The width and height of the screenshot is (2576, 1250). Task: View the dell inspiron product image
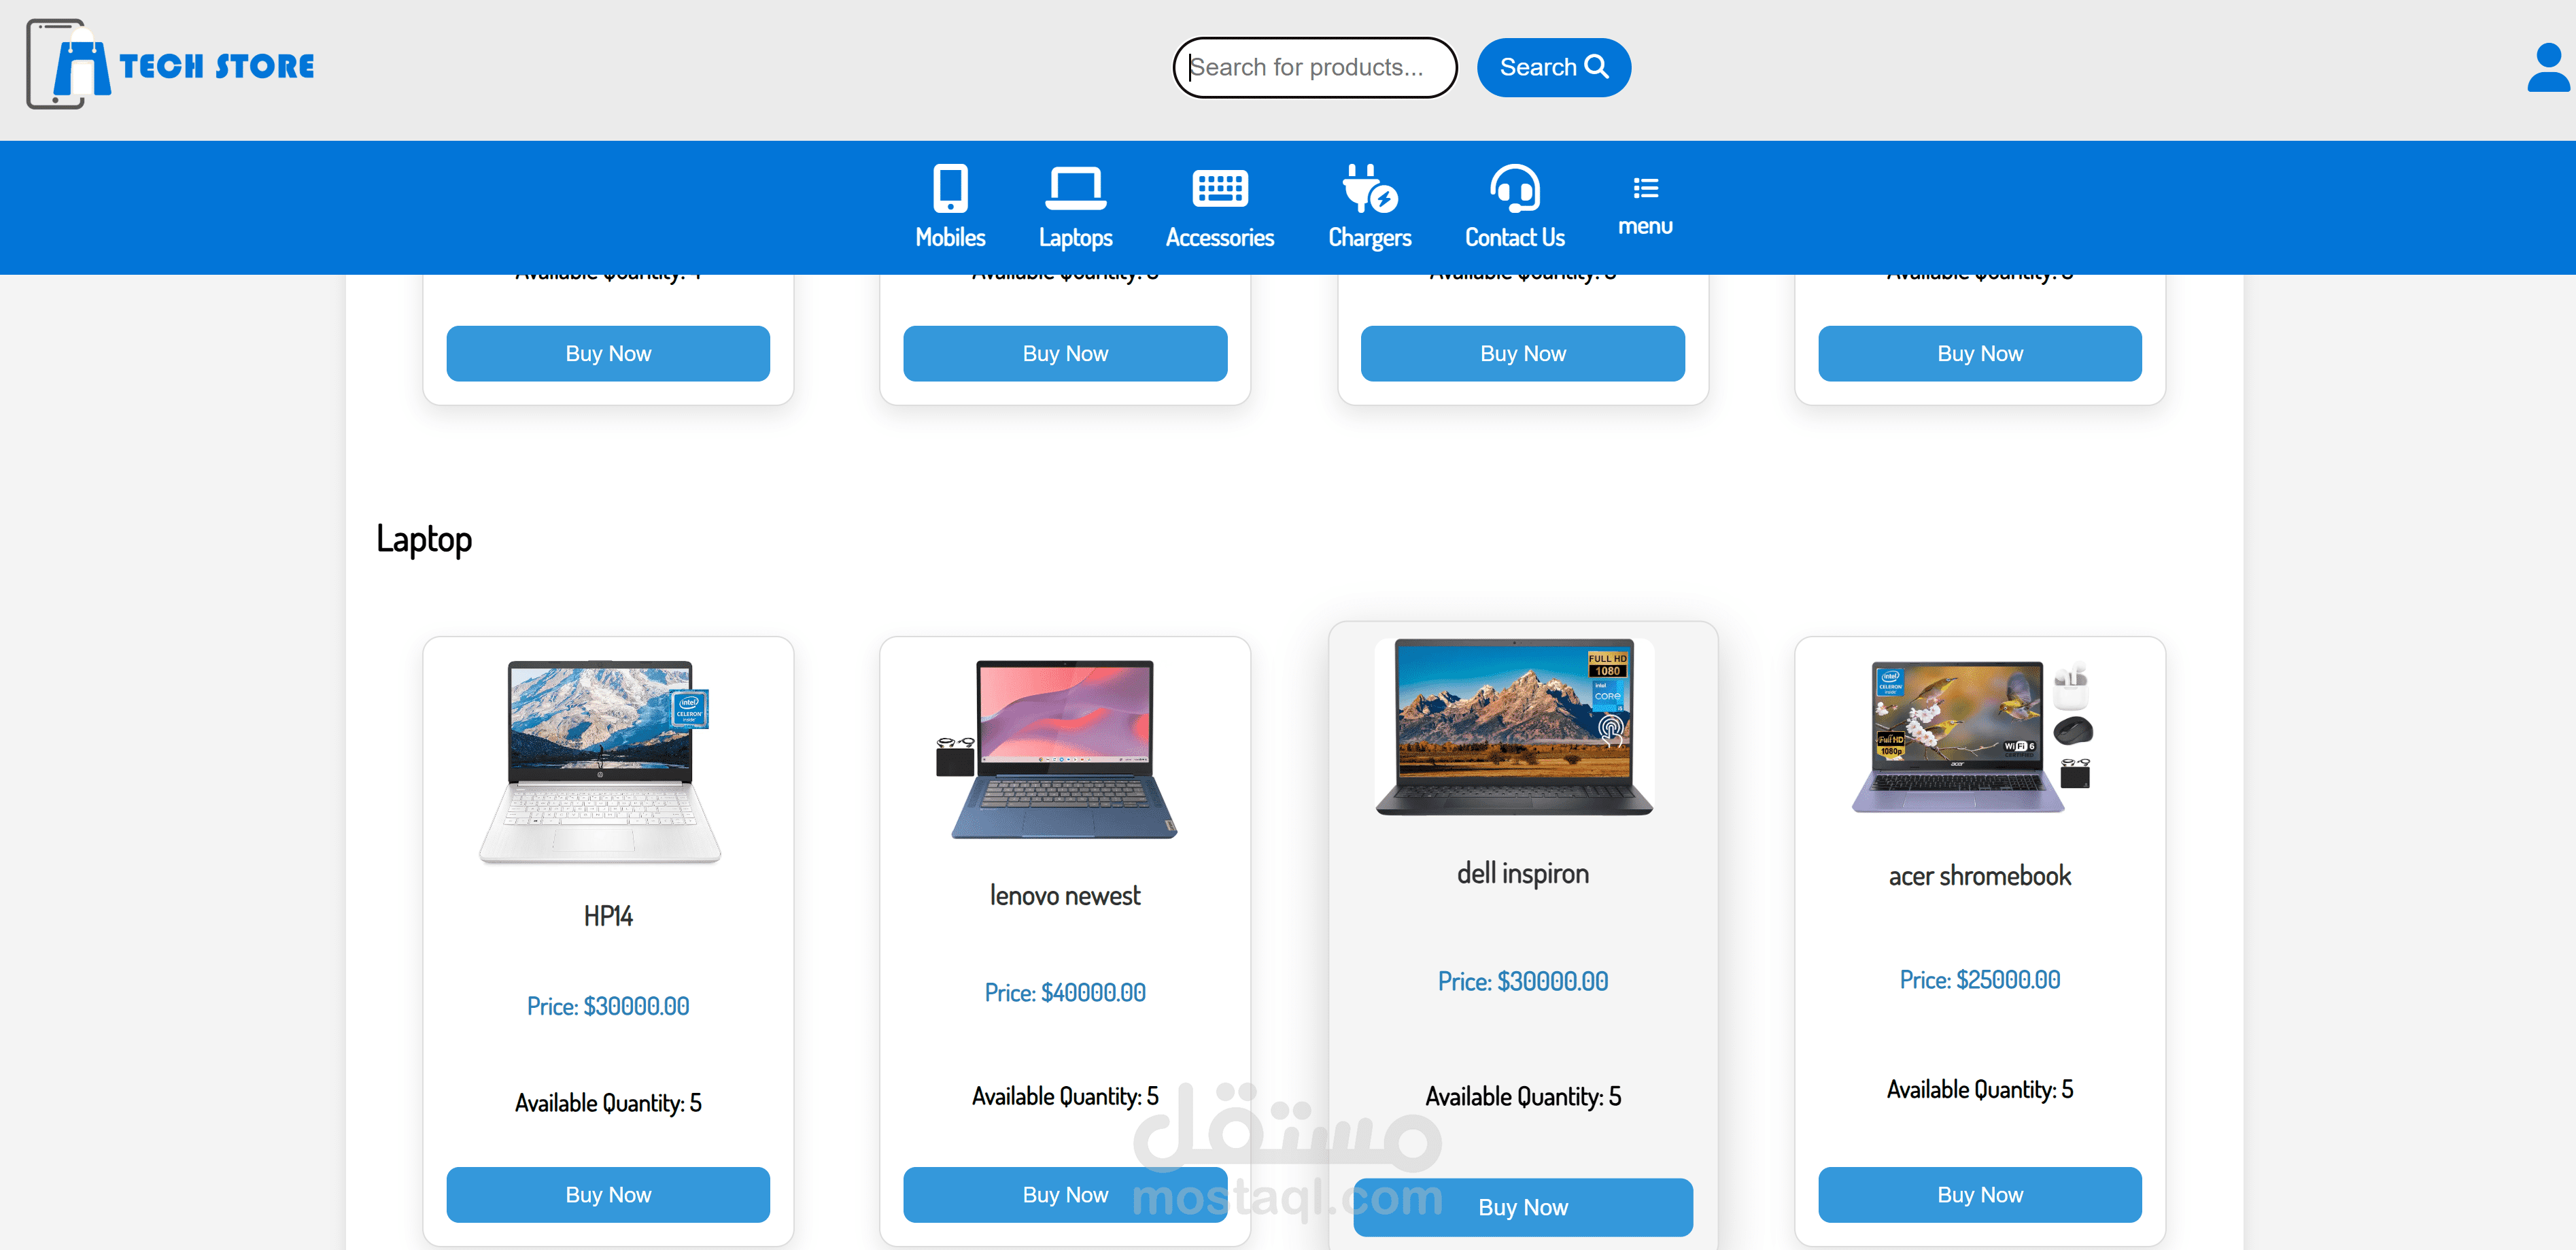click(x=1514, y=727)
